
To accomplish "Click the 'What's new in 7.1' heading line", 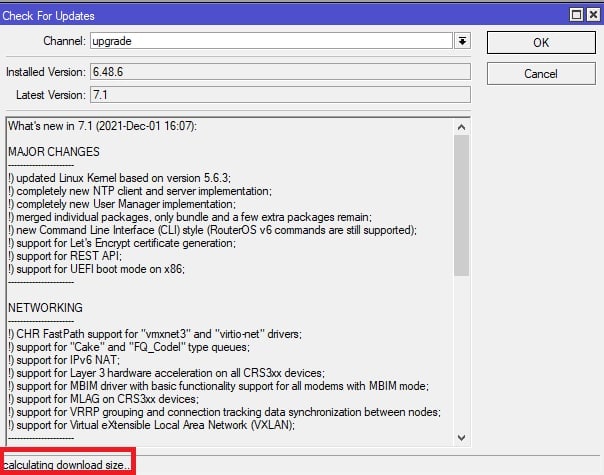I will 102,126.
